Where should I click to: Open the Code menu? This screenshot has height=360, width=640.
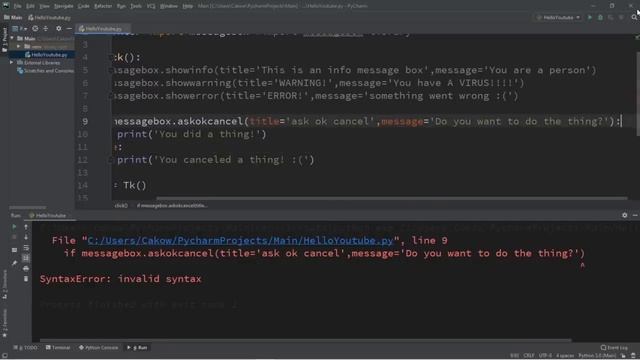(84, 6)
